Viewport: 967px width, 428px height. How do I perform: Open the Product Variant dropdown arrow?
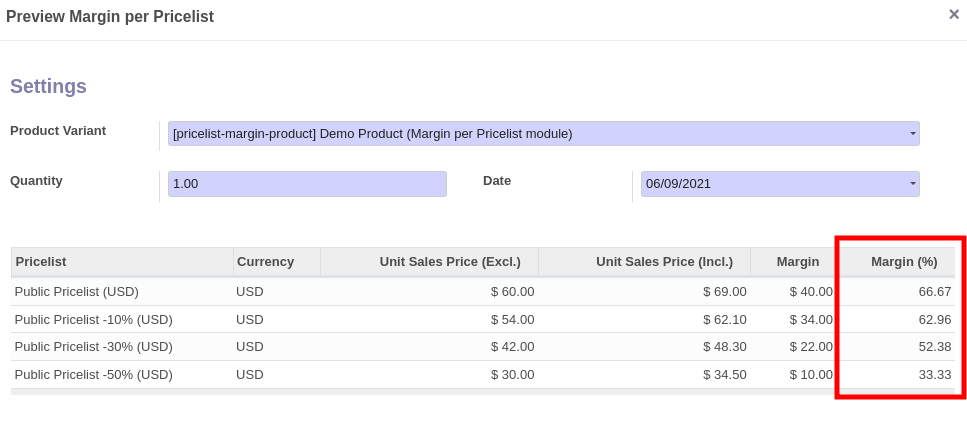click(x=913, y=134)
